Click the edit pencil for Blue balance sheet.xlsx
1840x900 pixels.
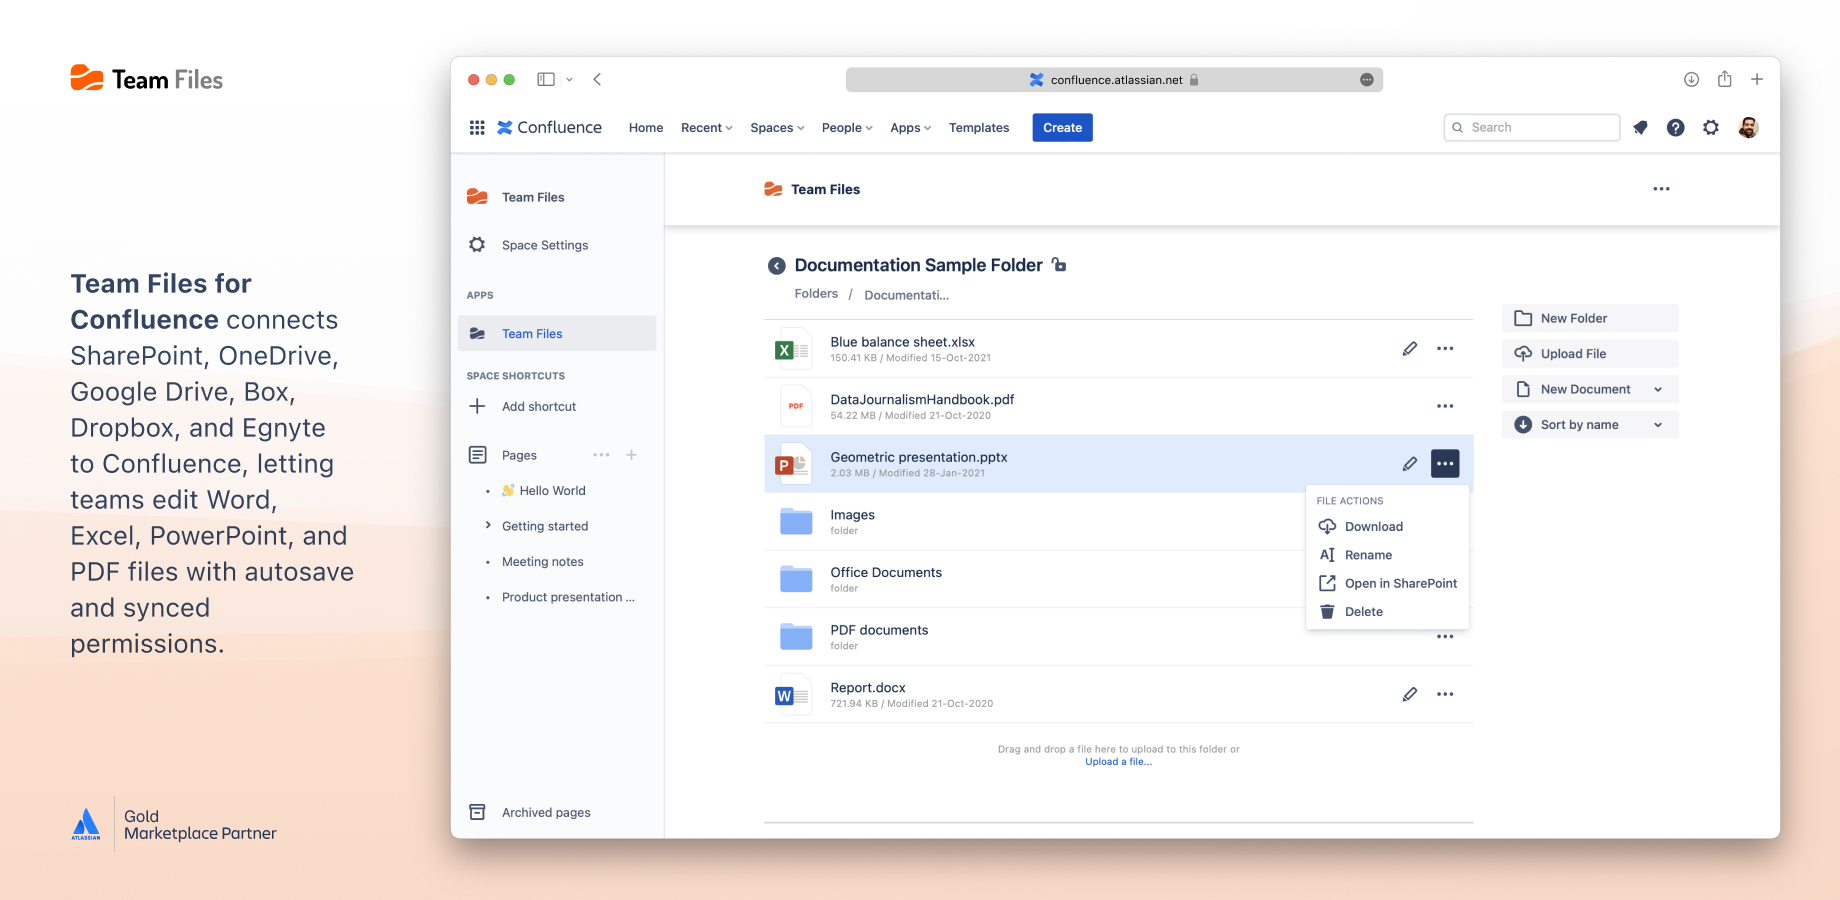[x=1409, y=349]
